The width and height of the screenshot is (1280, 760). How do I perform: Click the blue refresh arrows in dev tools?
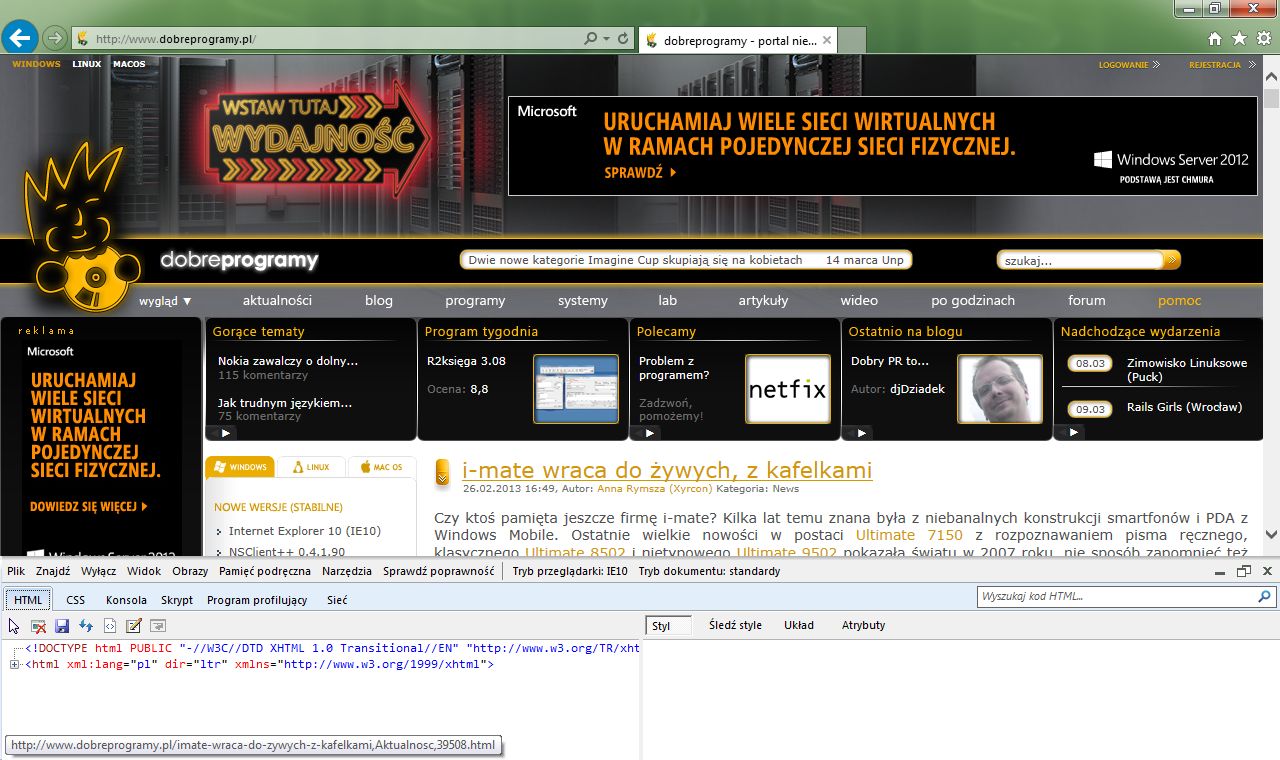click(86, 626)
